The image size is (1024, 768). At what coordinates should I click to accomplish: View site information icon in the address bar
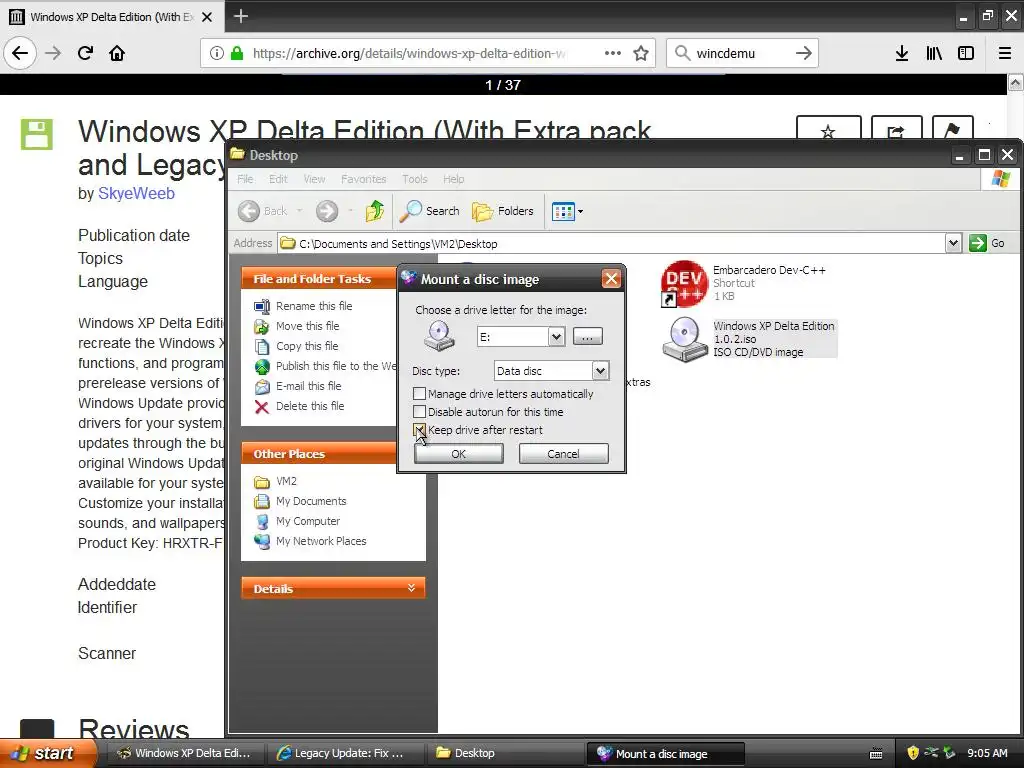pos(216,54)
